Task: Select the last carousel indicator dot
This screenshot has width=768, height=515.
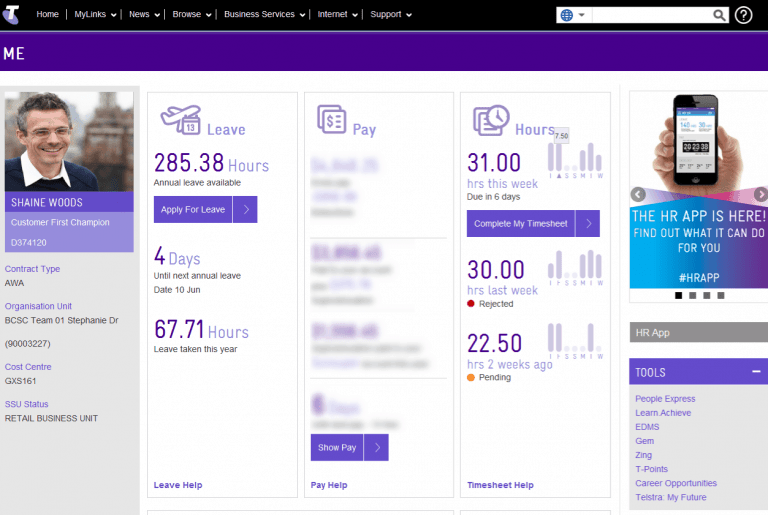Action: pyautogui.click(x=720, y=295)
